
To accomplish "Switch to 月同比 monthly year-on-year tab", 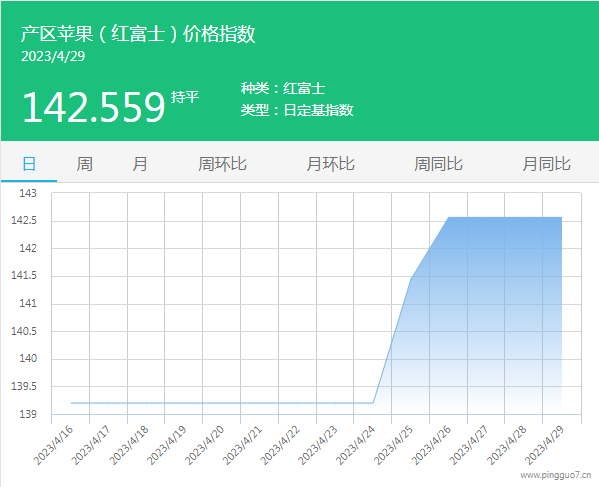I will (547, 164).
